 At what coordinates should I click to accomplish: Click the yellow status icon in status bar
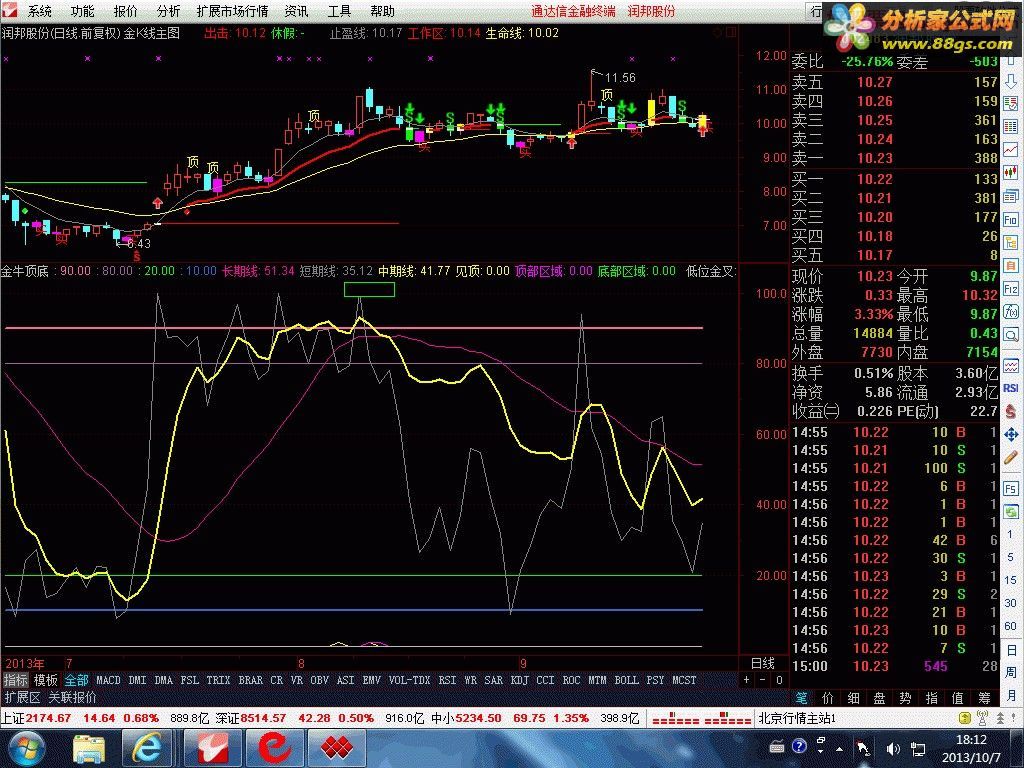pyautogui.click(x=965, y=718)
